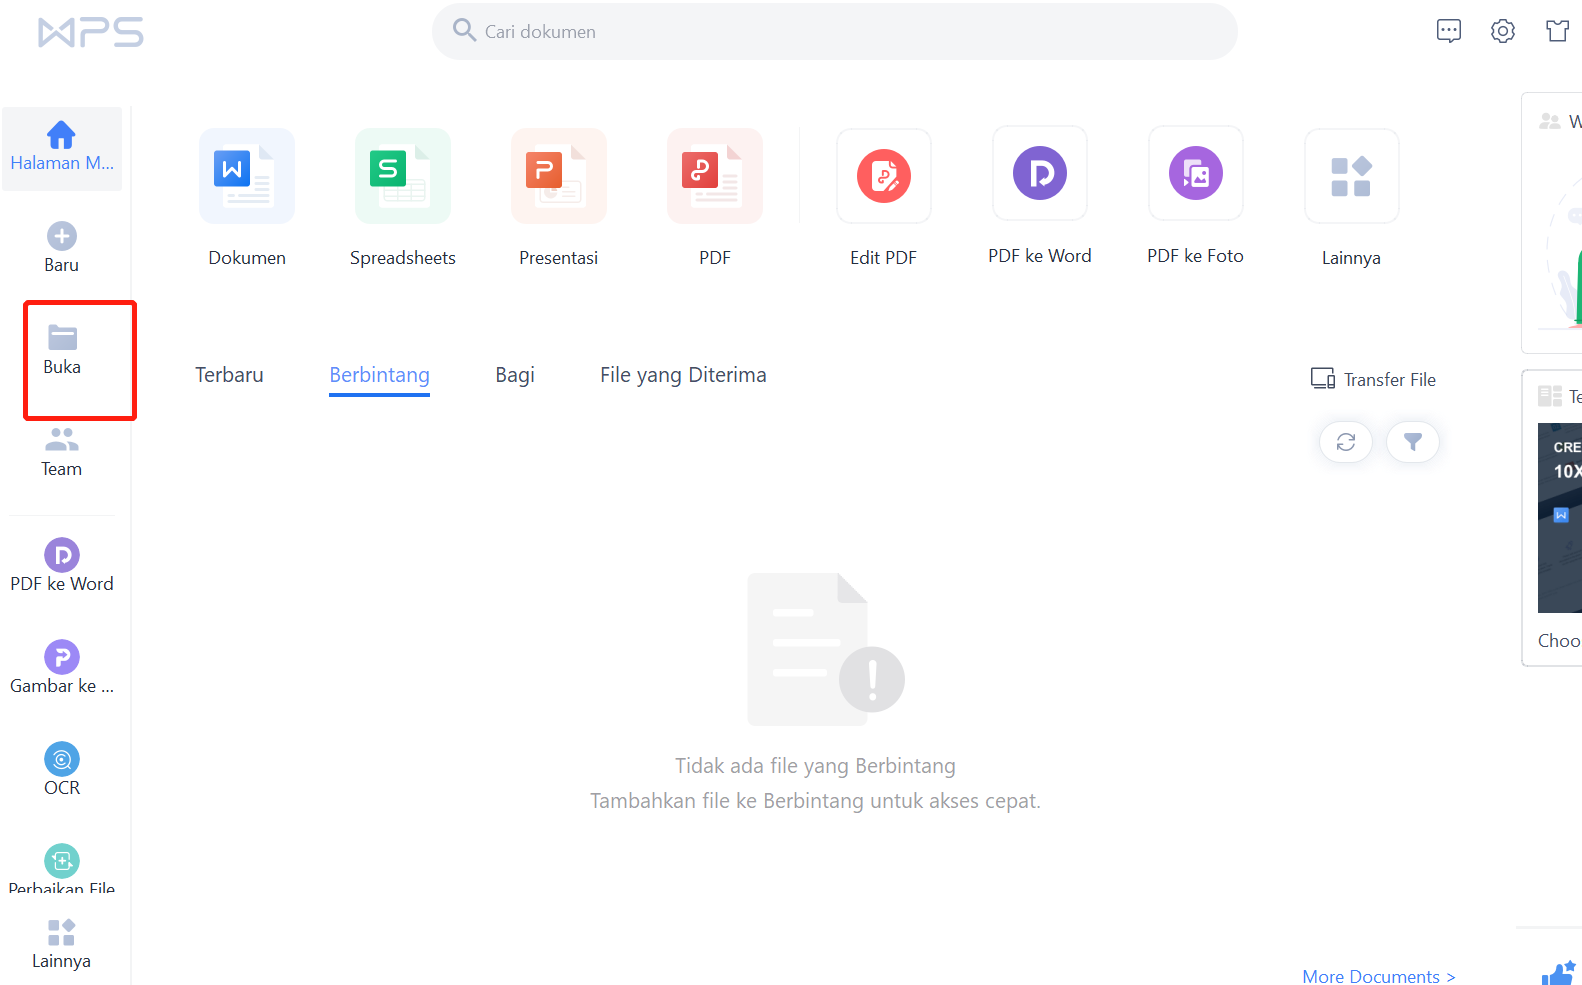1582x985 pixels.
Task: Open the Dokumen (Writer) icon
Action: (x=247, y=177)
